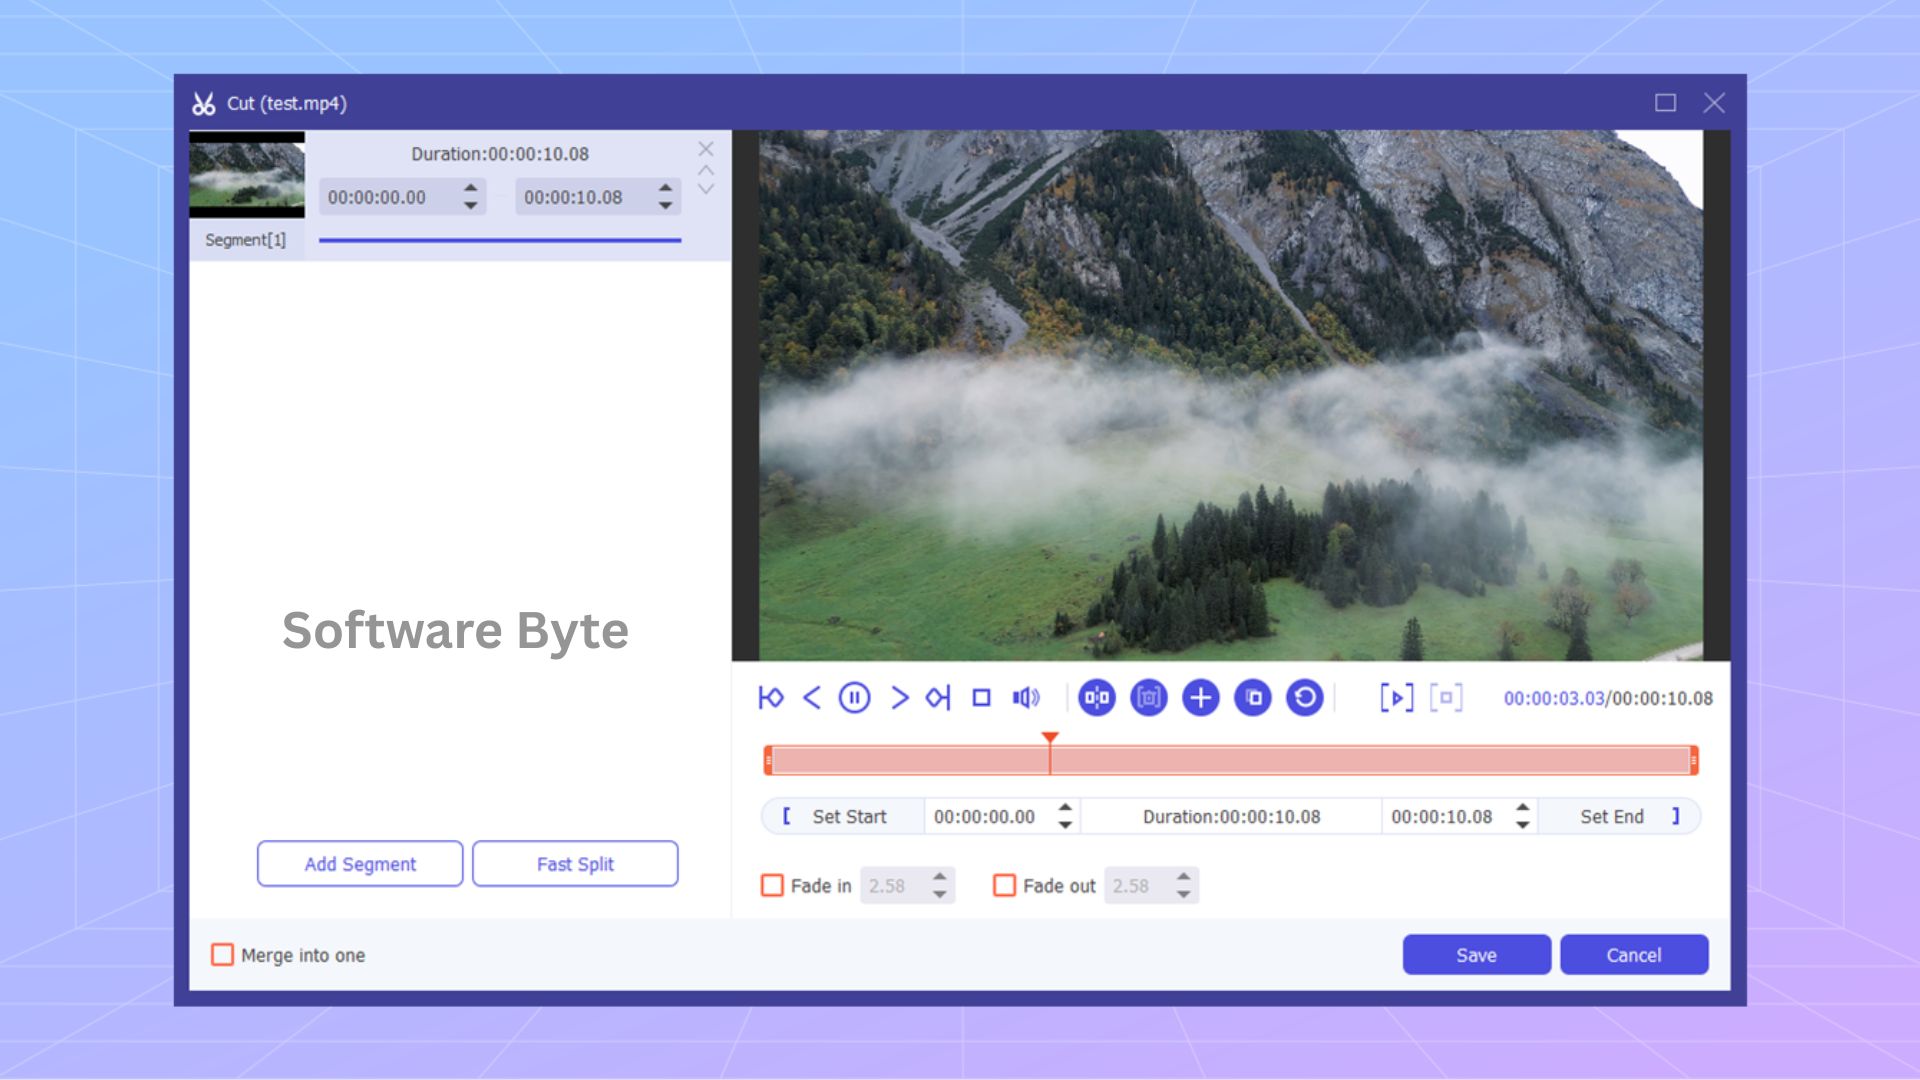Enable the Fade in checkbox
This screenshot has height=1080, width=1920.
point(772,886)
